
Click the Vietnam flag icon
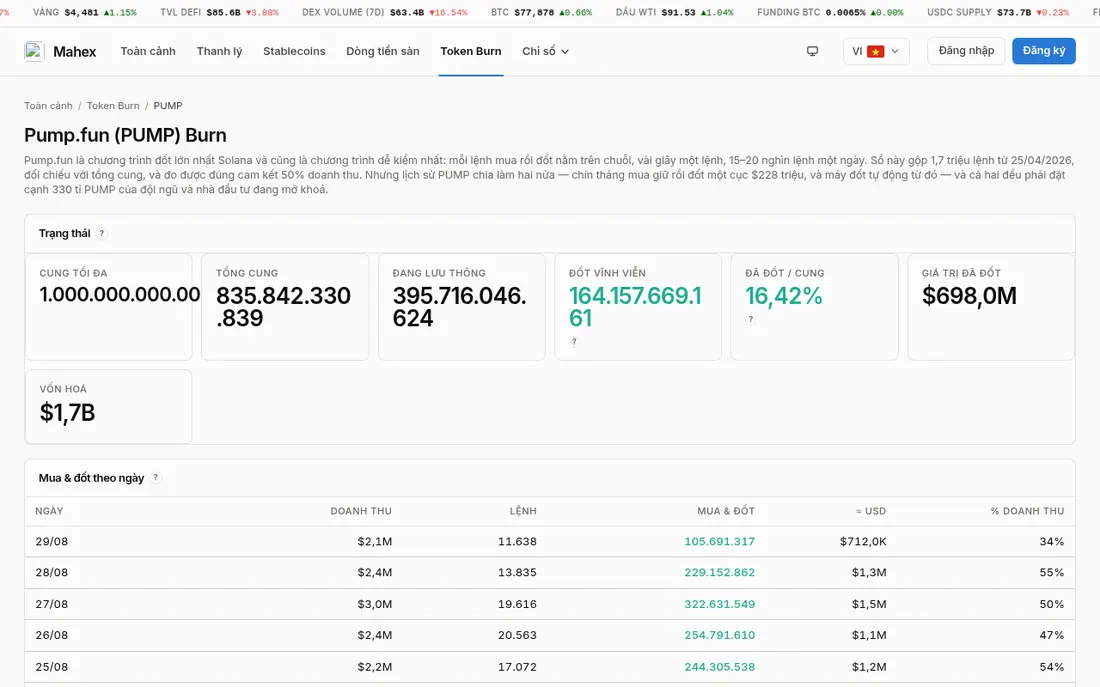[876, 51]
